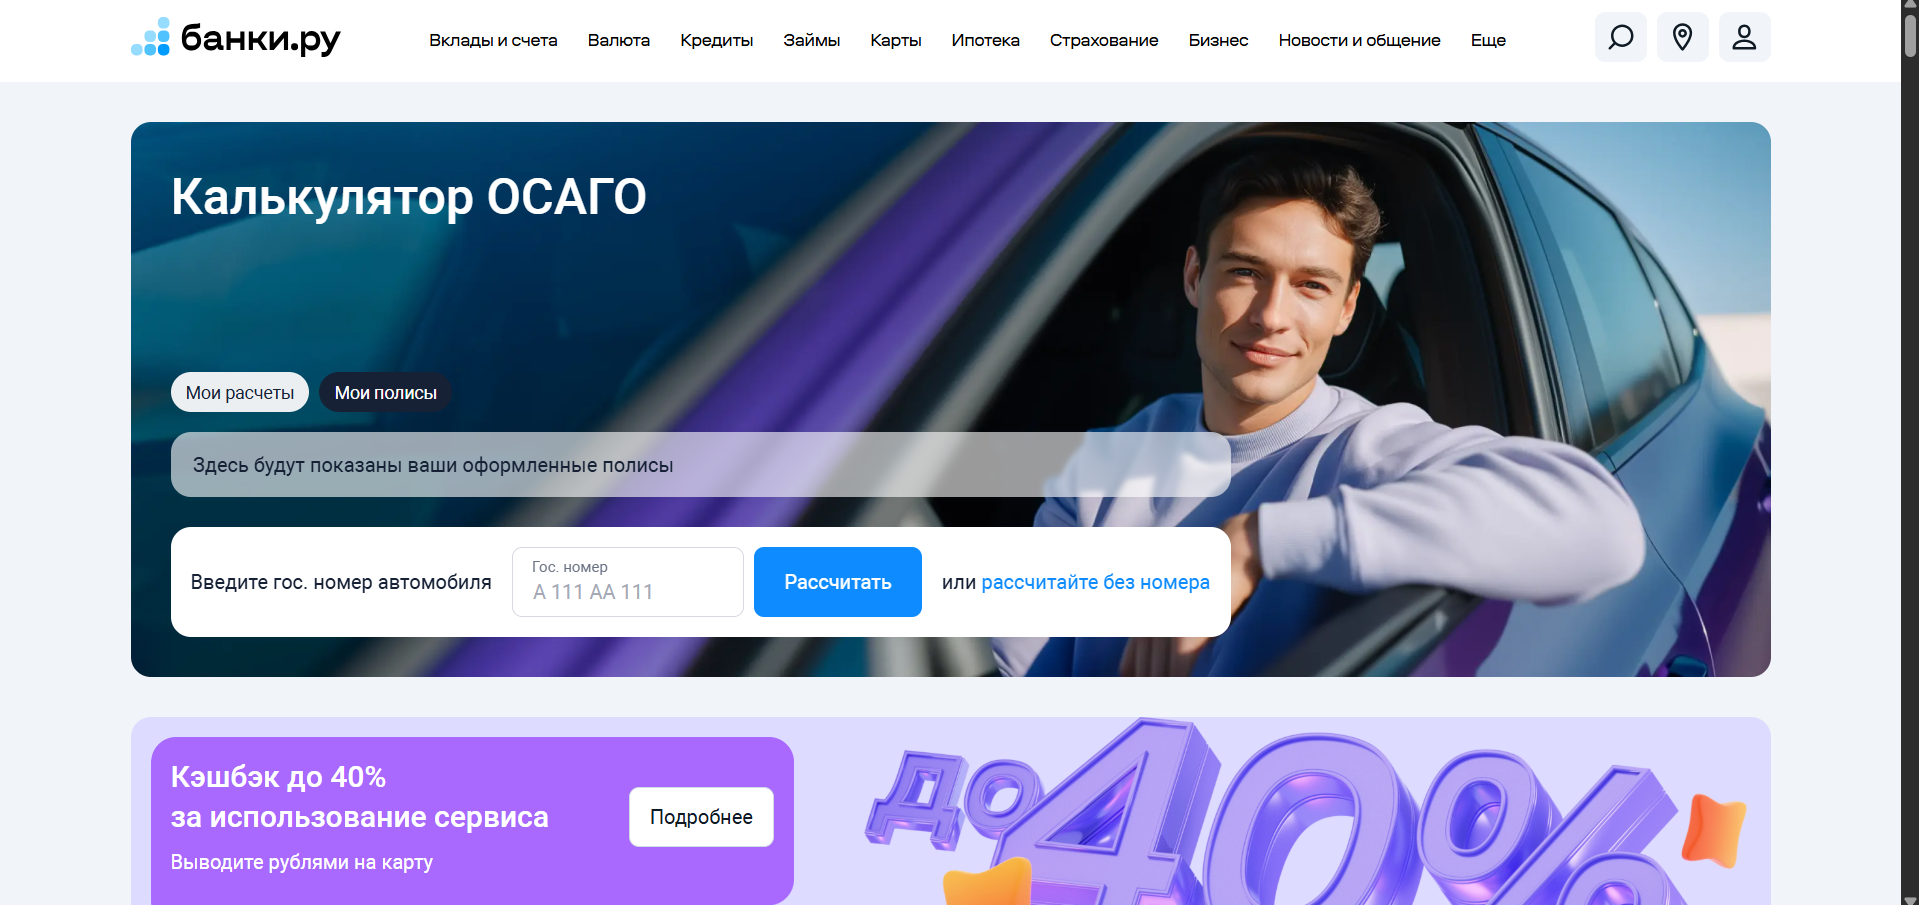Open the Страхование menu
The image size is (1919, 905).
point(1104,40)
